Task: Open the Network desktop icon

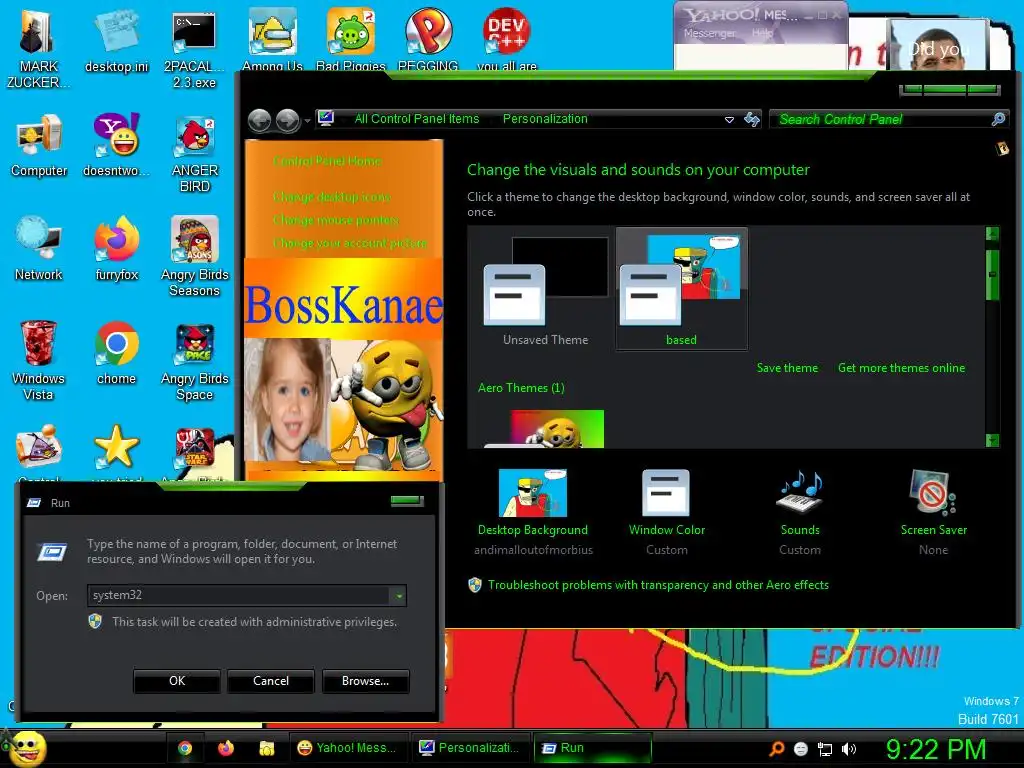Action: pyautogui.click(x=39, y=248)
